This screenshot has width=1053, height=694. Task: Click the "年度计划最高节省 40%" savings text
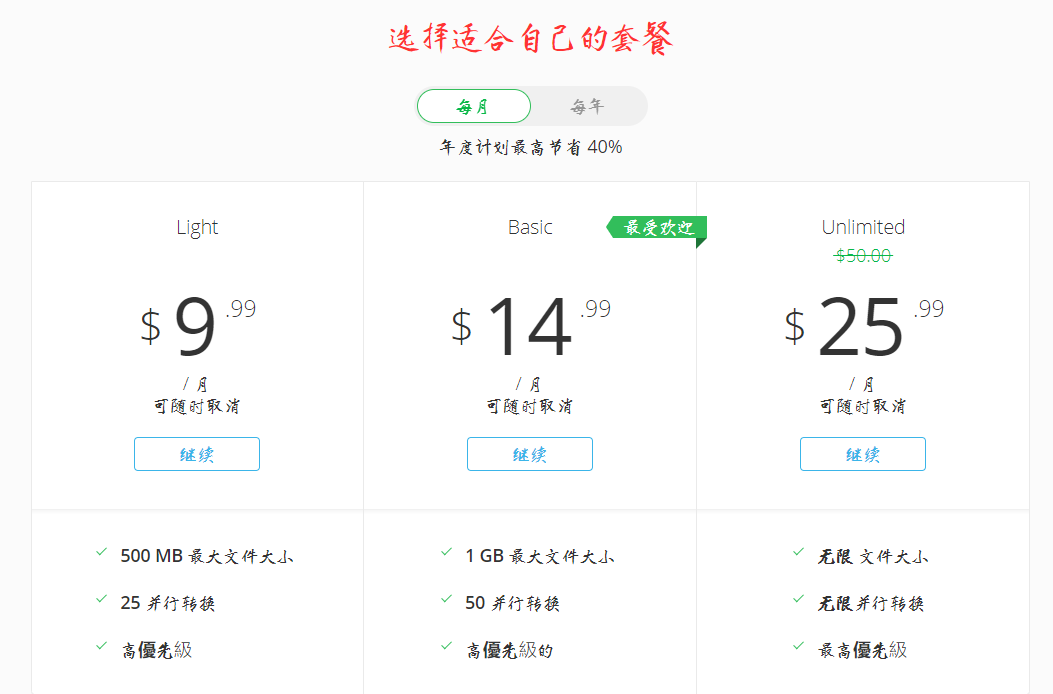(531, 146)
